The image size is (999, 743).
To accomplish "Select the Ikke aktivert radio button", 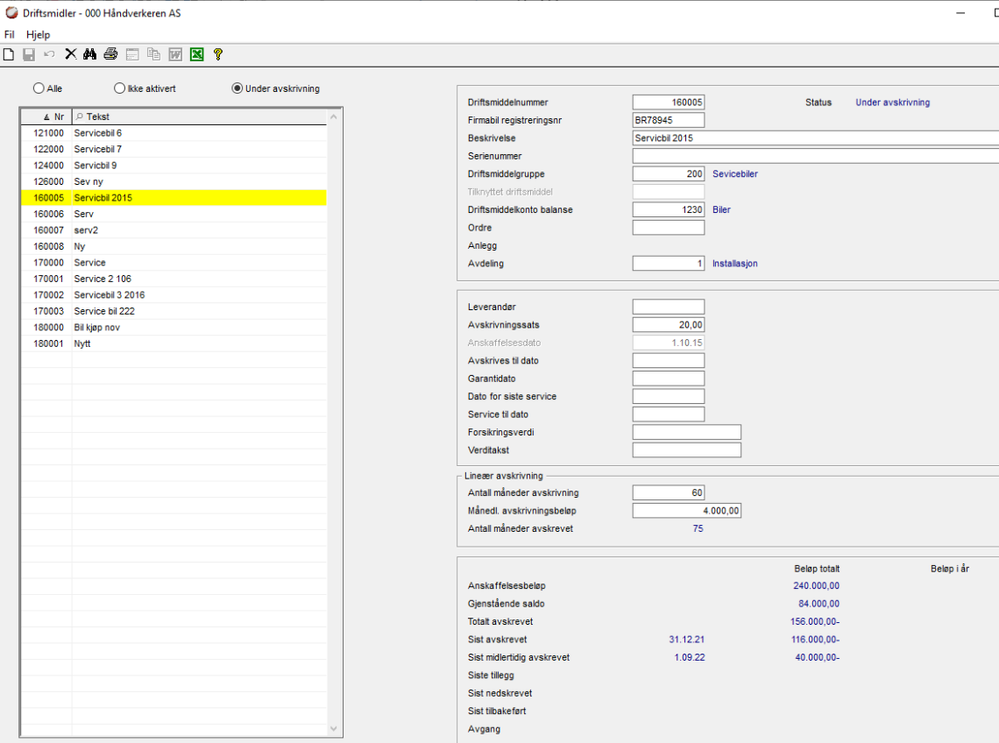I will tap(120, 88).
